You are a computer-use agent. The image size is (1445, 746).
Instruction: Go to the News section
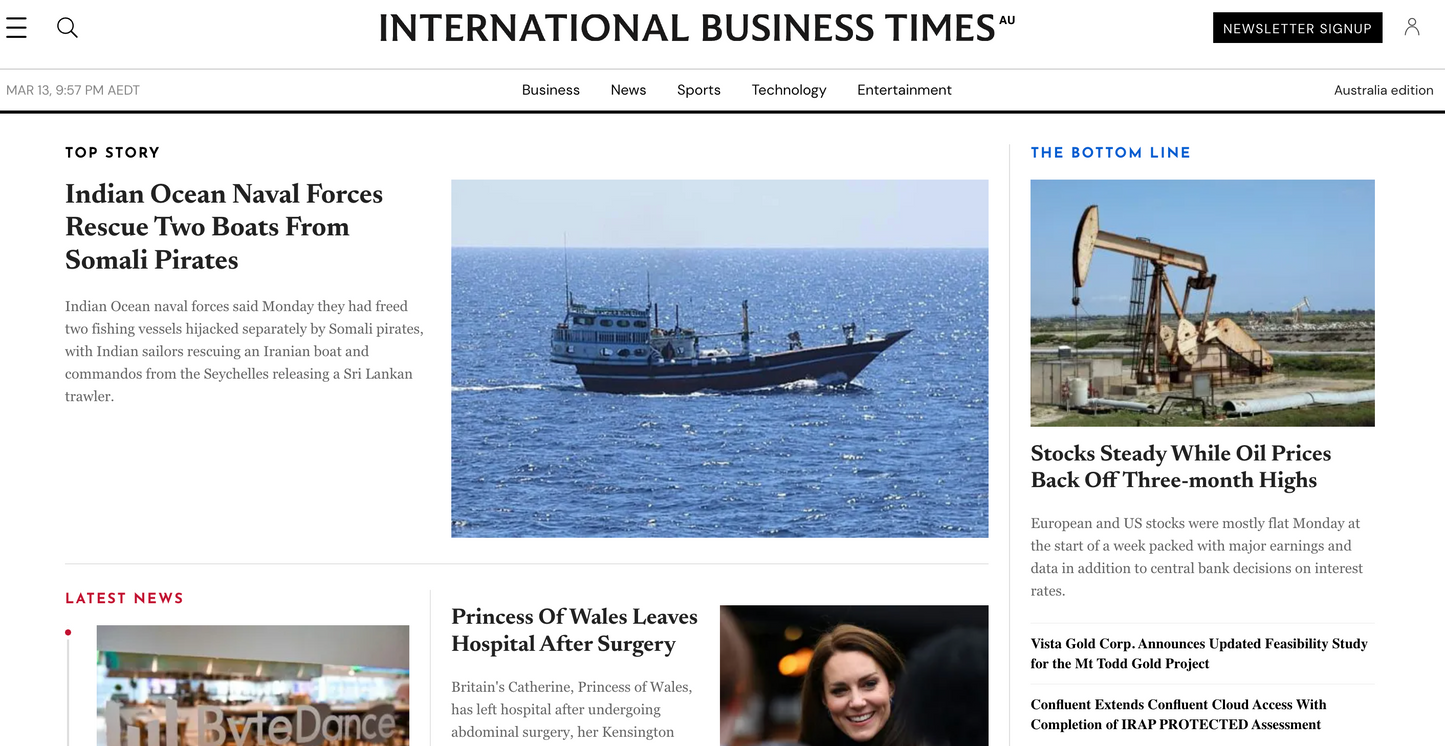[628, 90]
